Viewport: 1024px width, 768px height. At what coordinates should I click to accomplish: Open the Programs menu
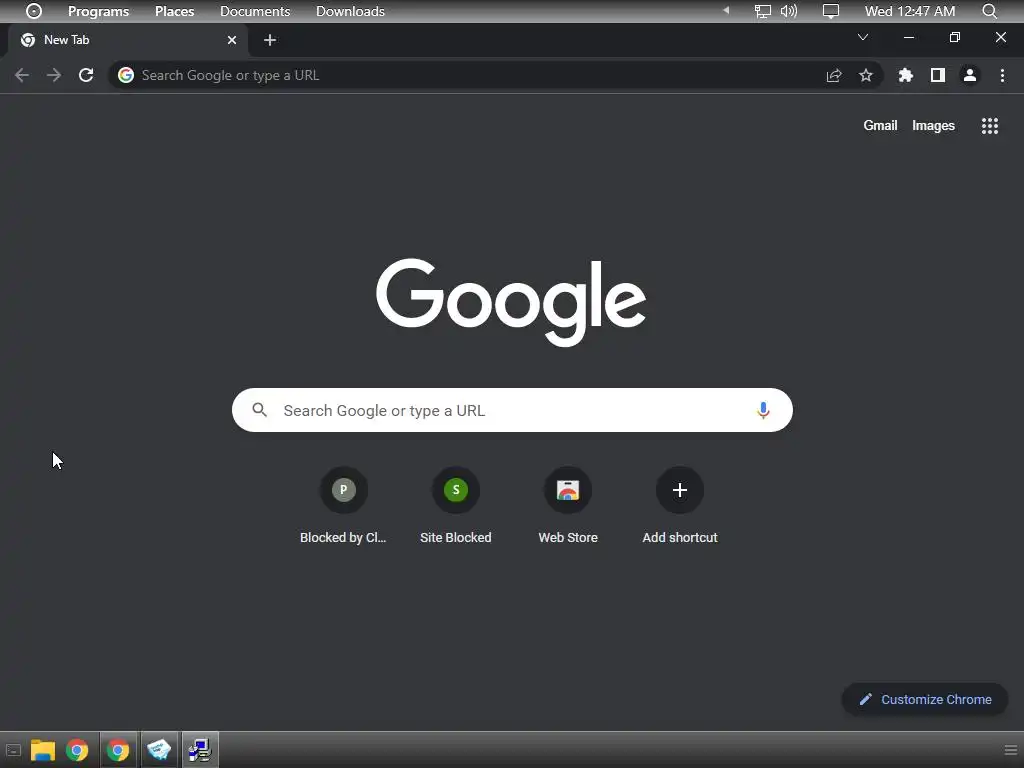99,11
